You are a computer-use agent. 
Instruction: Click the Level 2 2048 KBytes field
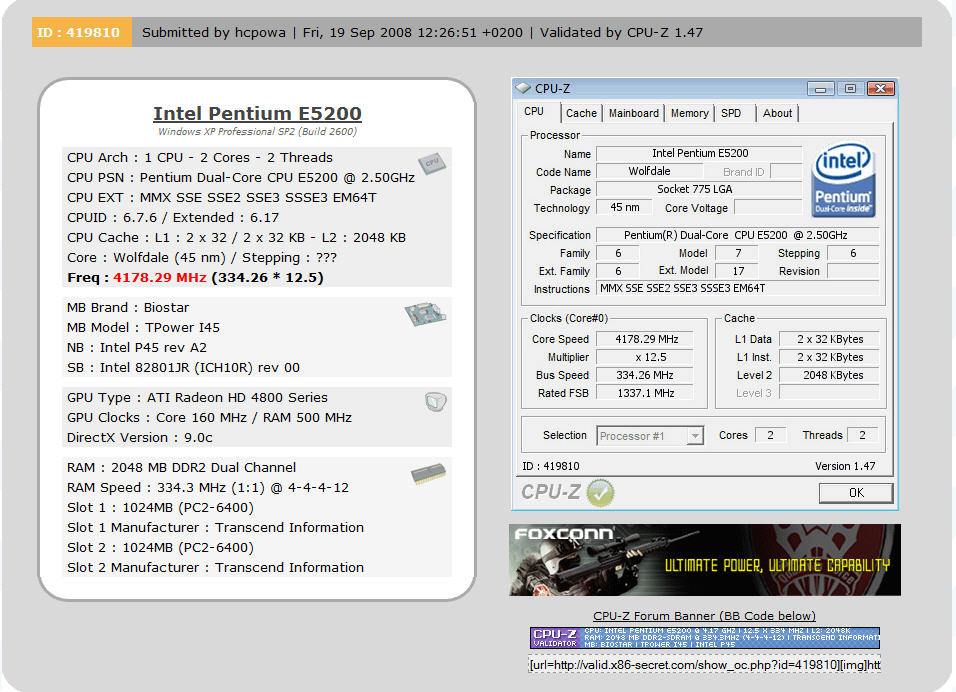pos(830,375)
